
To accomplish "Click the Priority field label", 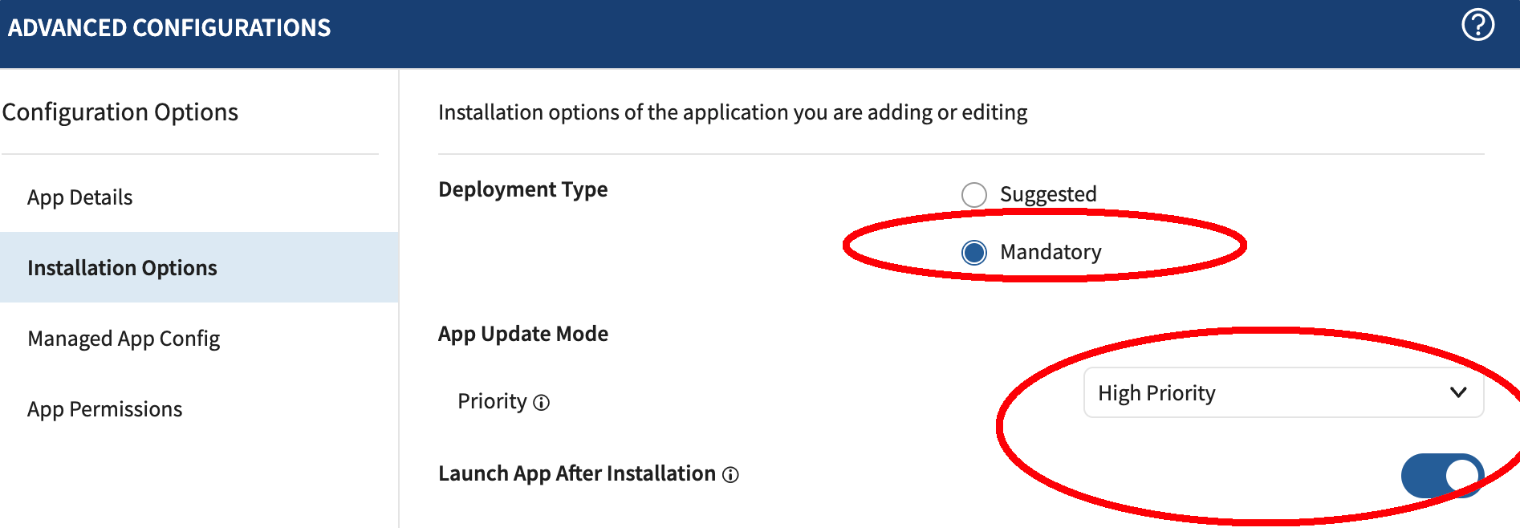I will coord(492,401).
